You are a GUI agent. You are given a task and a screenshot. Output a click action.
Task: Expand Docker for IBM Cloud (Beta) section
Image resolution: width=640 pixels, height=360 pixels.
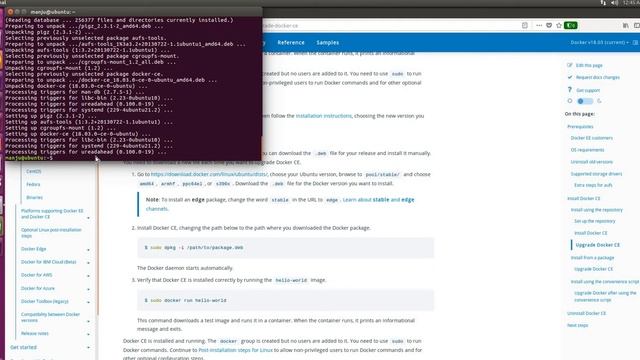88,262
